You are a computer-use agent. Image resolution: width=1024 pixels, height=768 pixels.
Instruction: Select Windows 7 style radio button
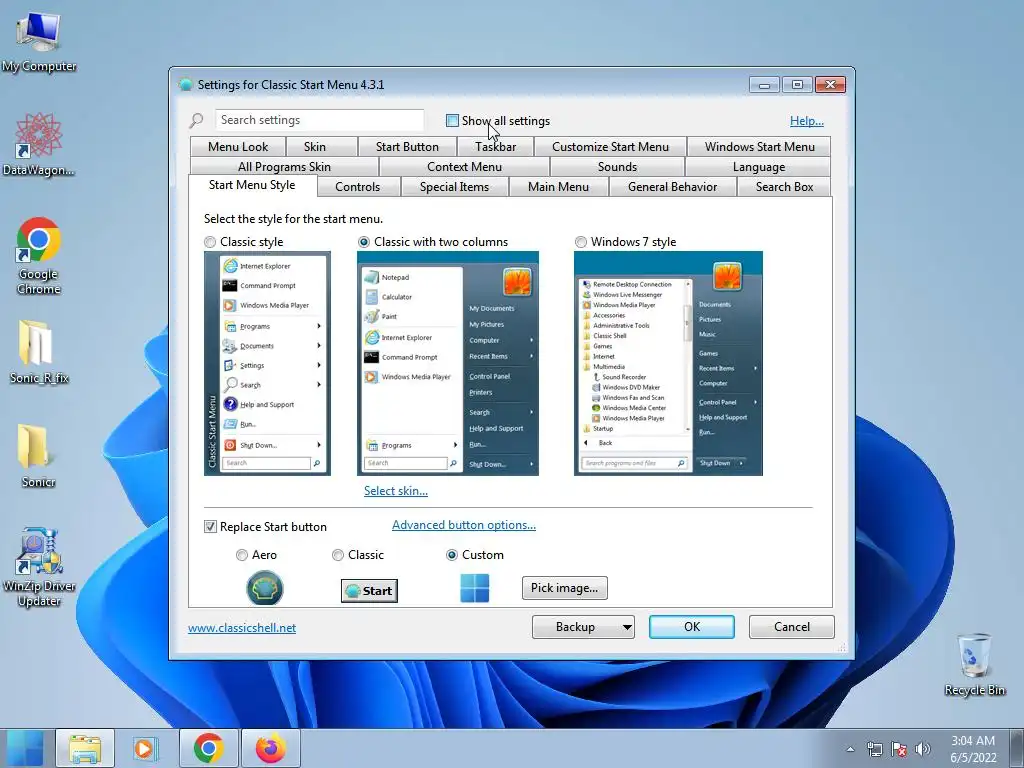click(581, 242)
